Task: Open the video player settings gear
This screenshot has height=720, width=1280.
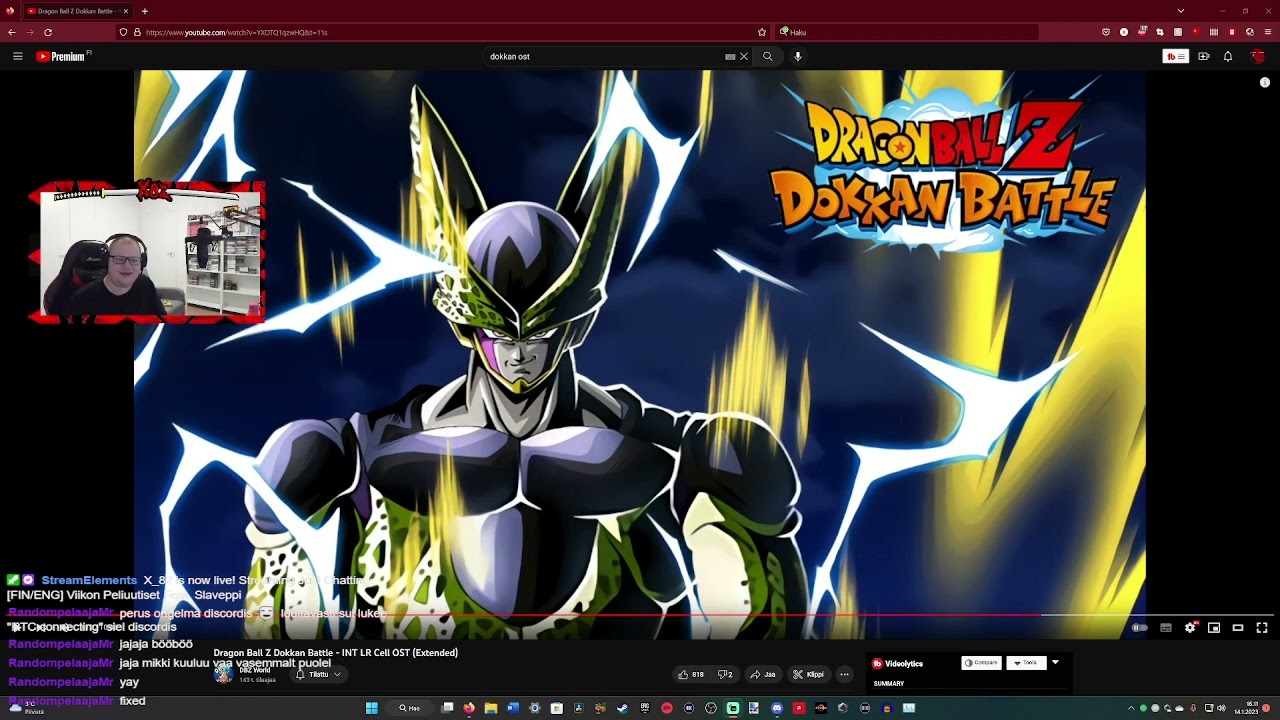Action: pyautogui.click(x=1190, y=628)
